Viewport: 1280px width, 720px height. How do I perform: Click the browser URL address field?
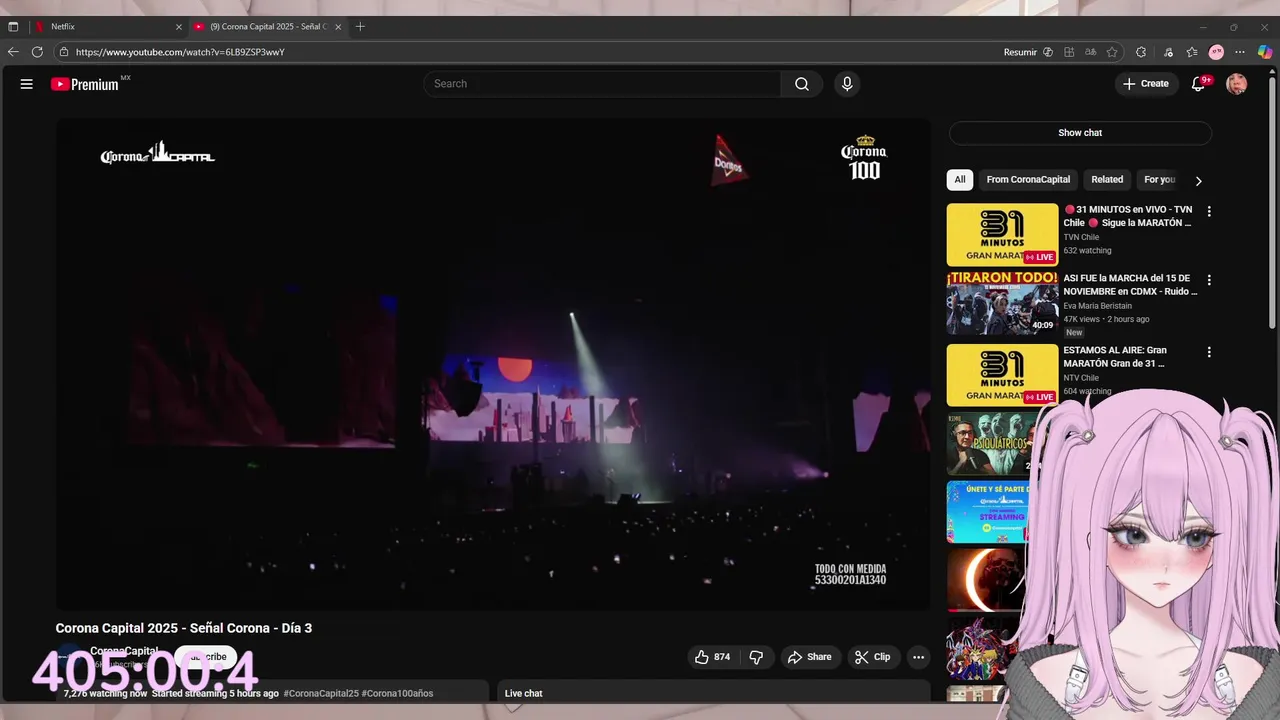pyautogui.click(x=530, y=52)
